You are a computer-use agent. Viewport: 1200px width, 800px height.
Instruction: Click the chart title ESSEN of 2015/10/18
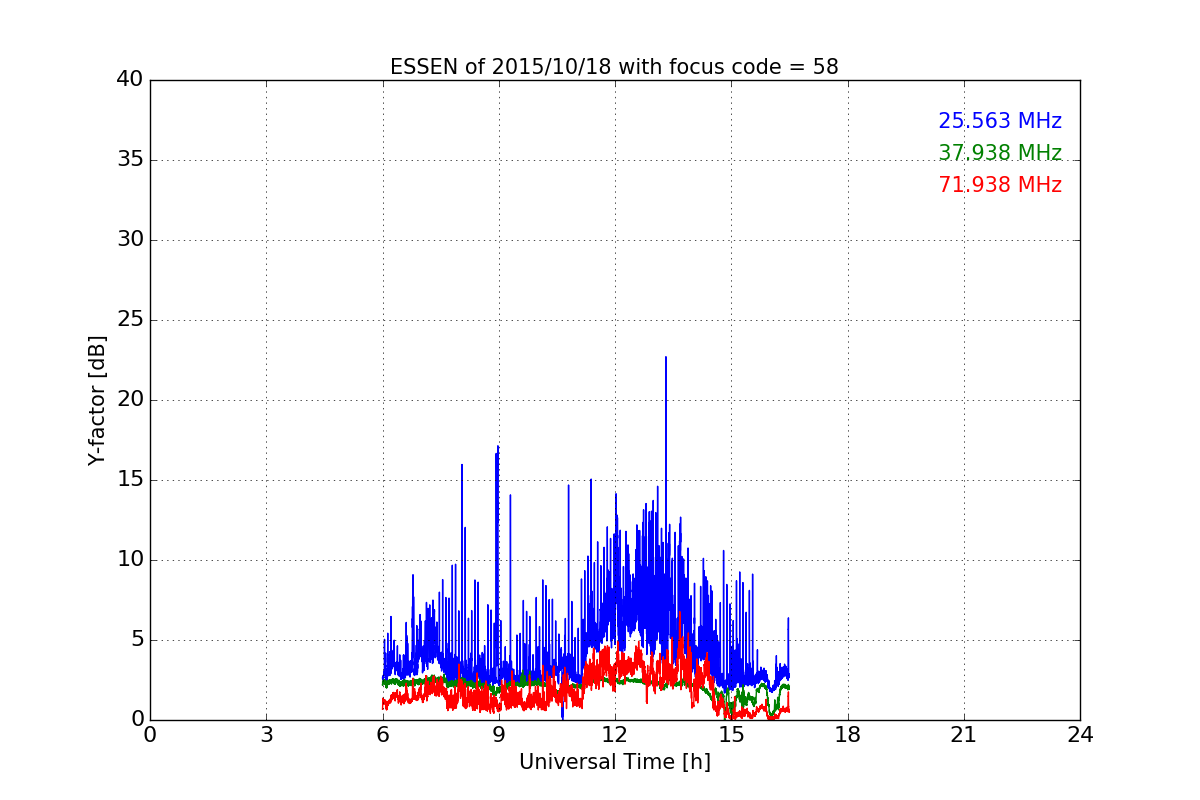pos(614,67)
